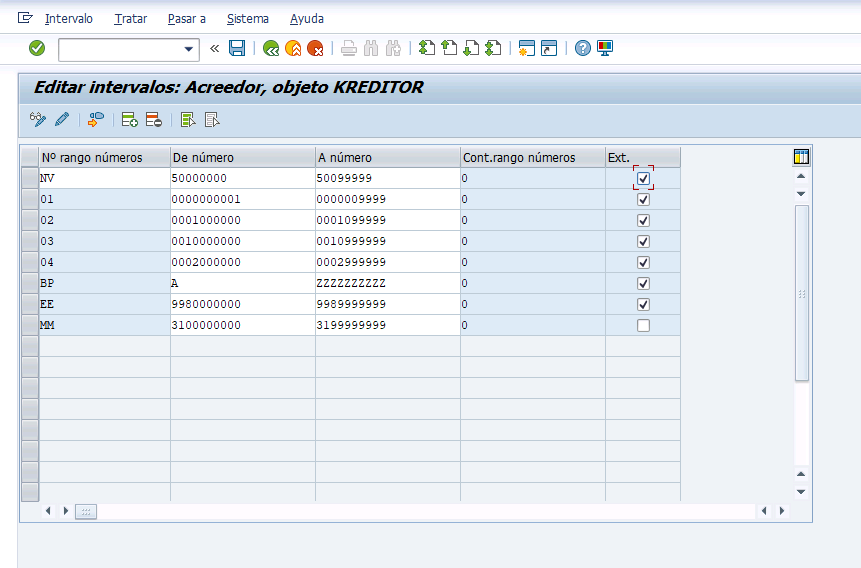Open the Tratar menu
The width and height of the screenshot is (861, 568).
point(131,19)
